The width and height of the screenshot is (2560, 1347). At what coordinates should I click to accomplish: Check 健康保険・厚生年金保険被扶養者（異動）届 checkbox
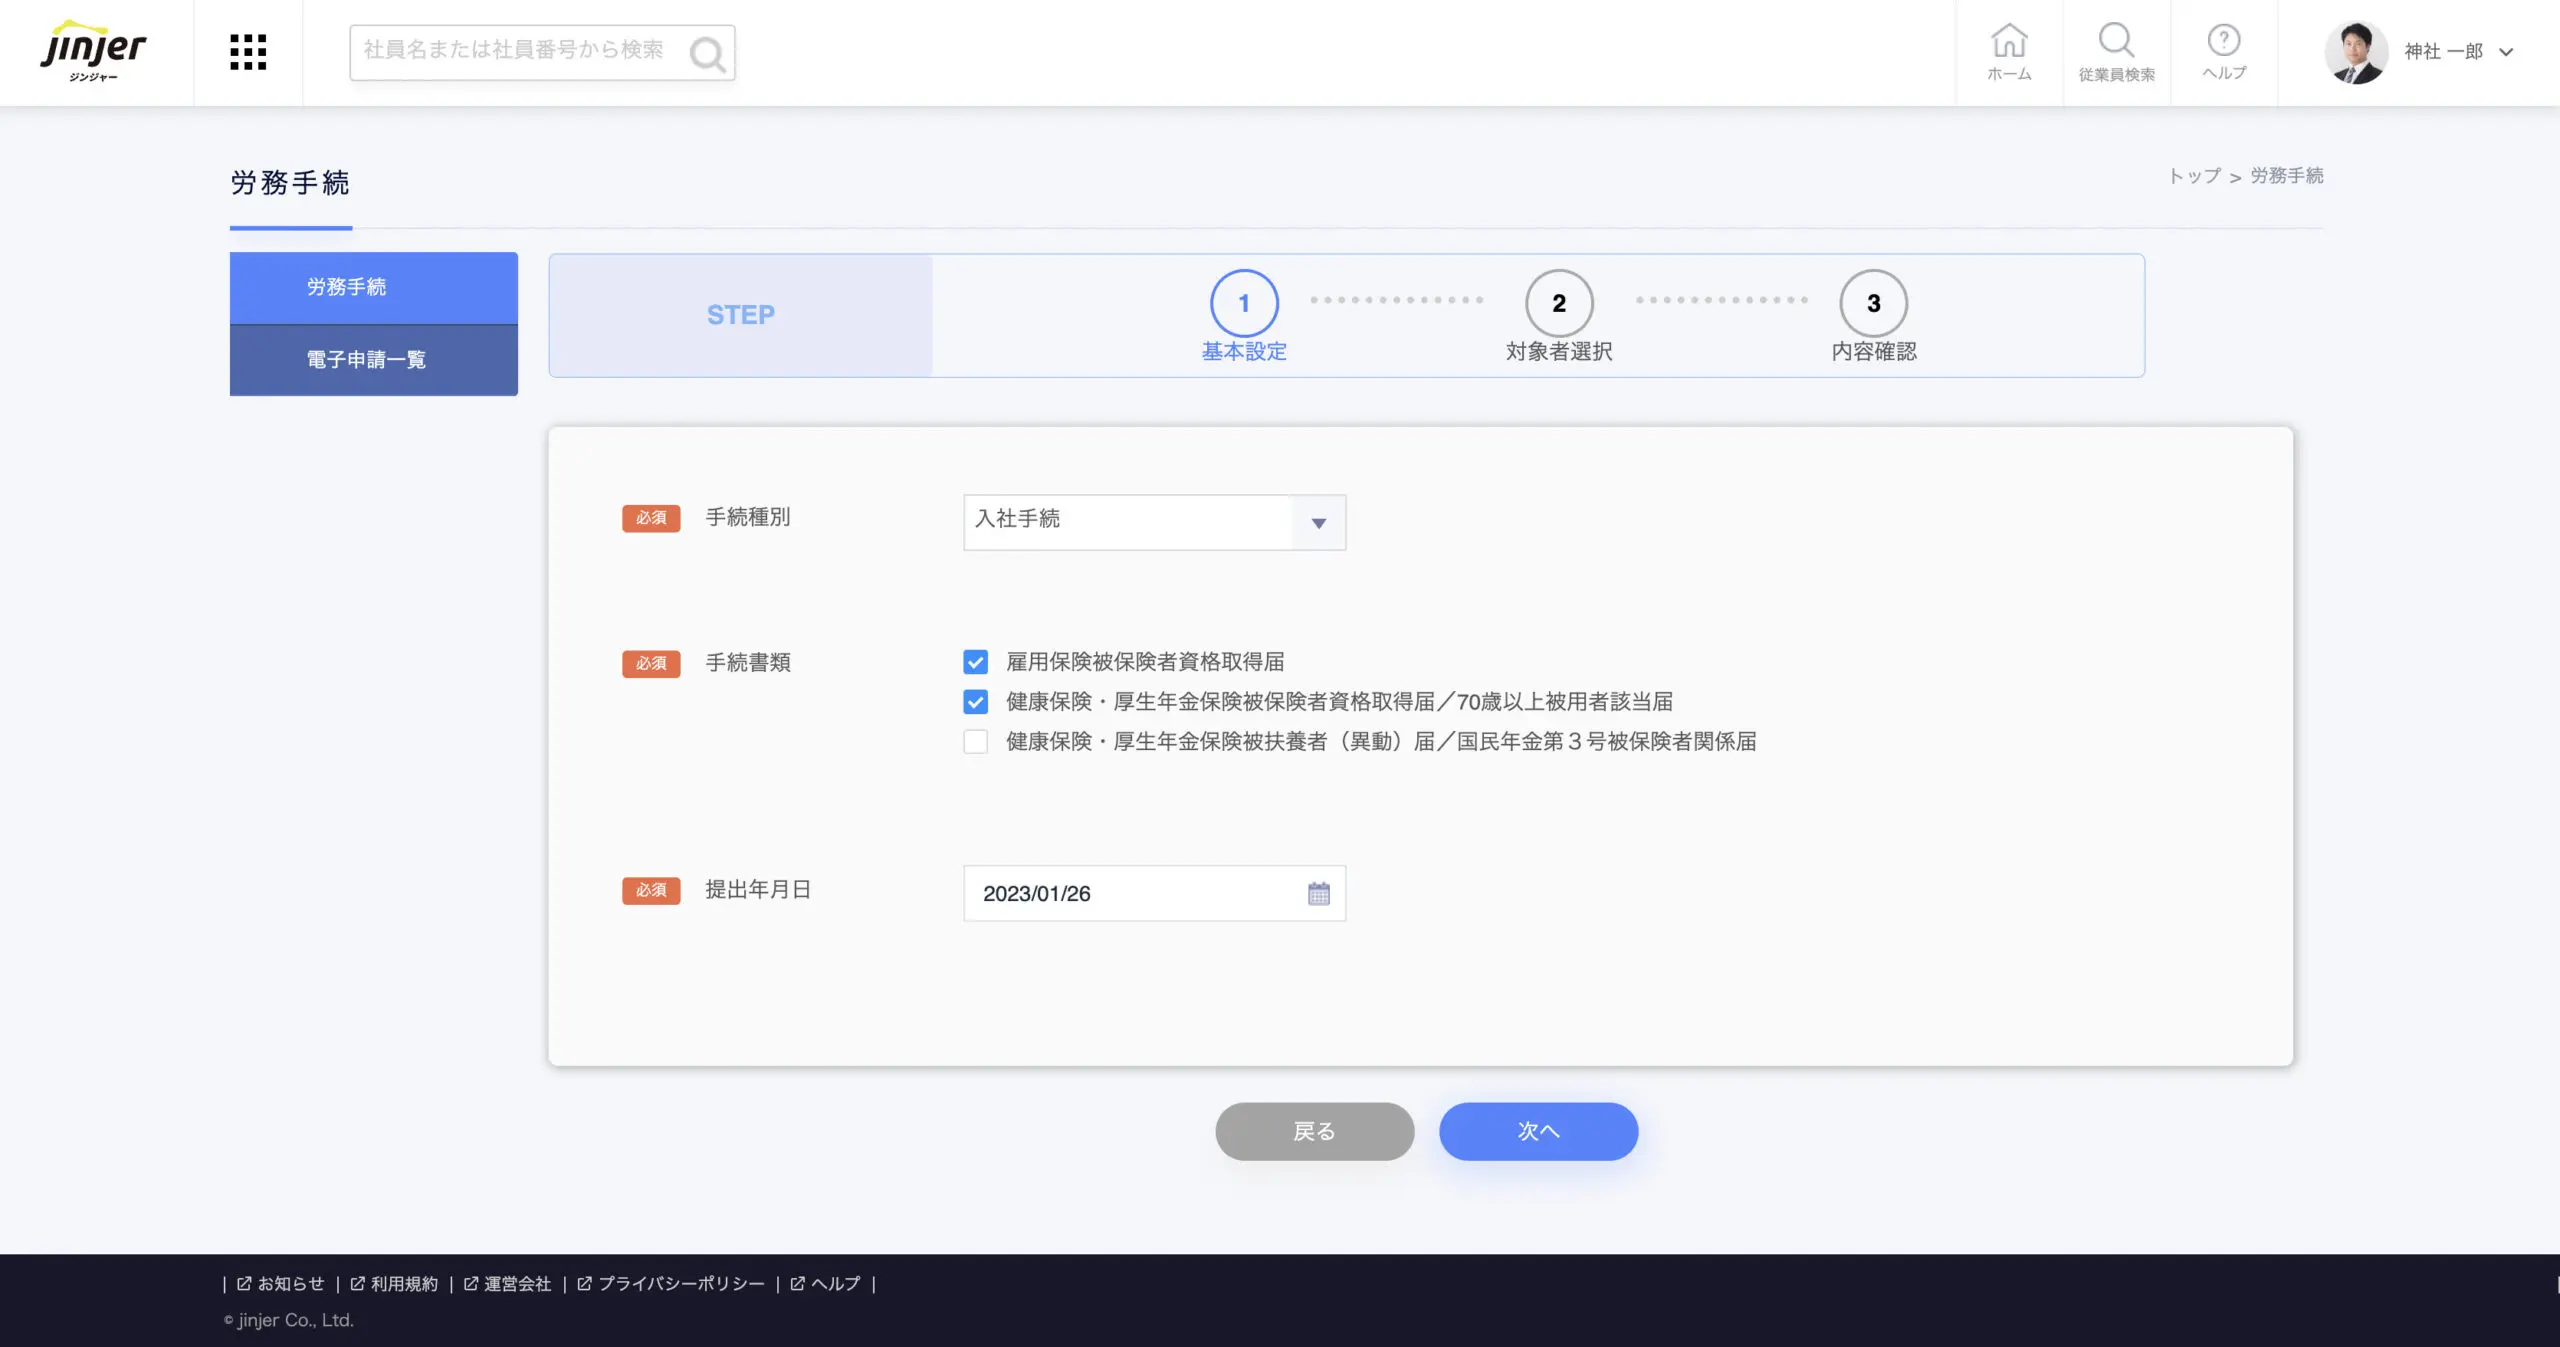tap(975, 742)
